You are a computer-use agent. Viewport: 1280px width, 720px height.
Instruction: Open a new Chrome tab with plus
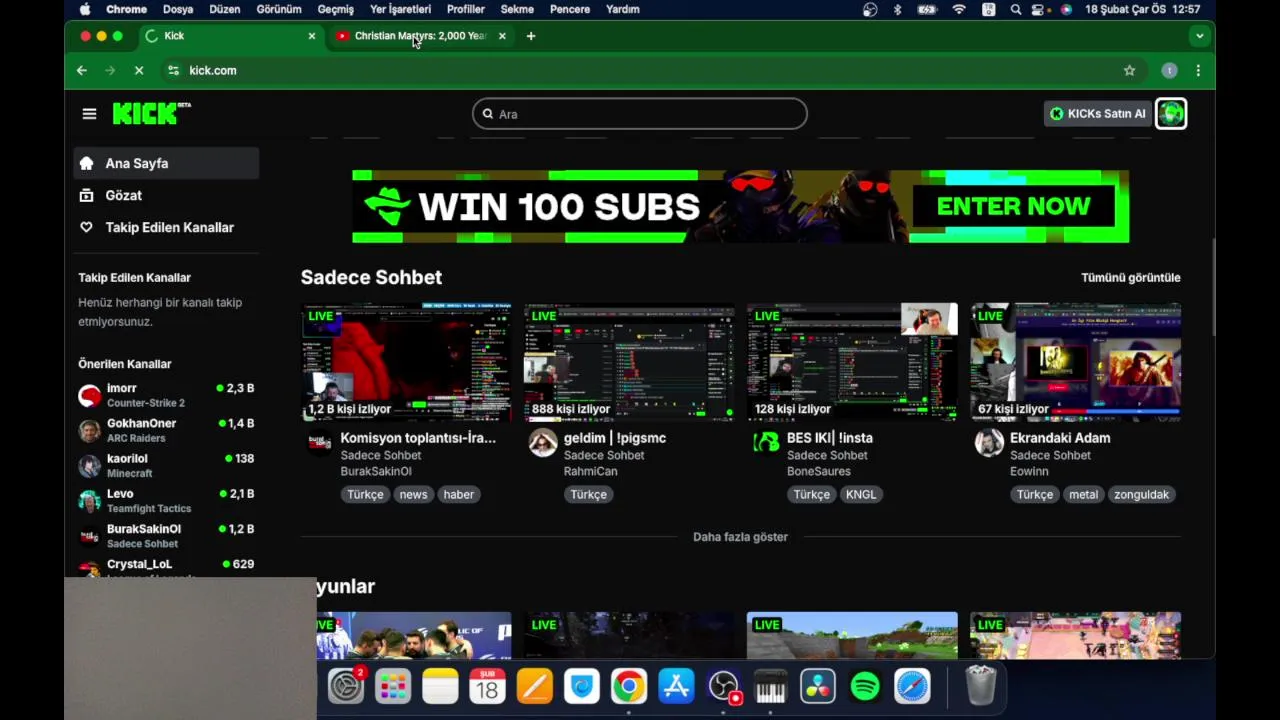pos(531,36)
